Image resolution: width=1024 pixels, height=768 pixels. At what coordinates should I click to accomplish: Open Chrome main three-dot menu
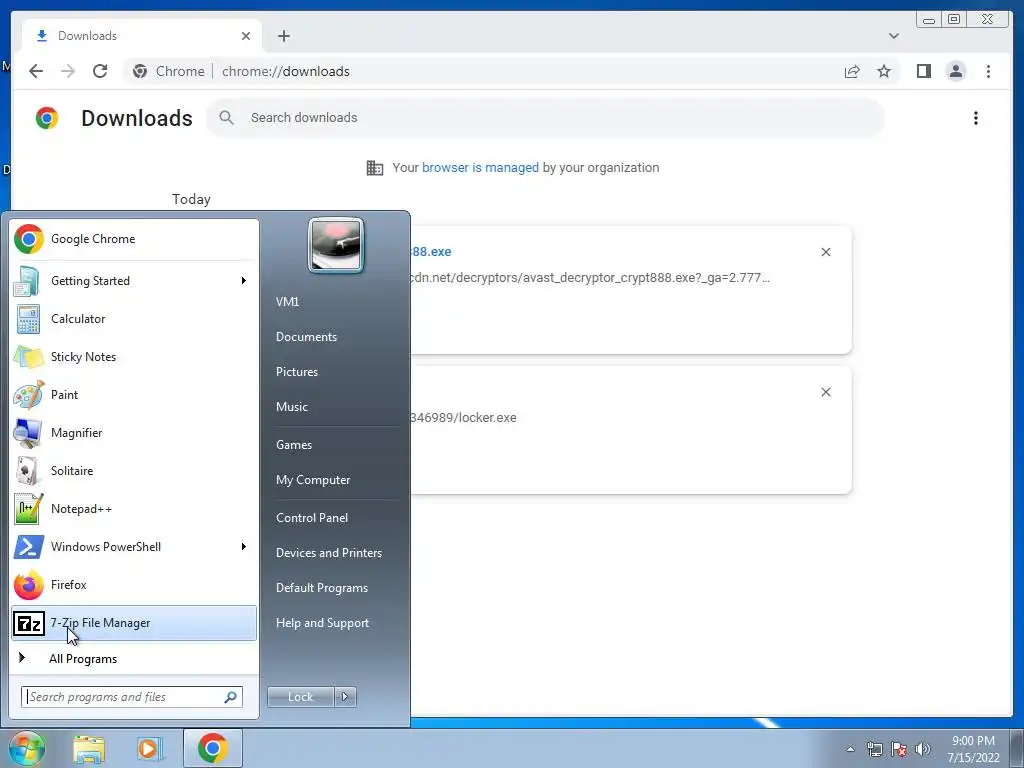(988, 71)
